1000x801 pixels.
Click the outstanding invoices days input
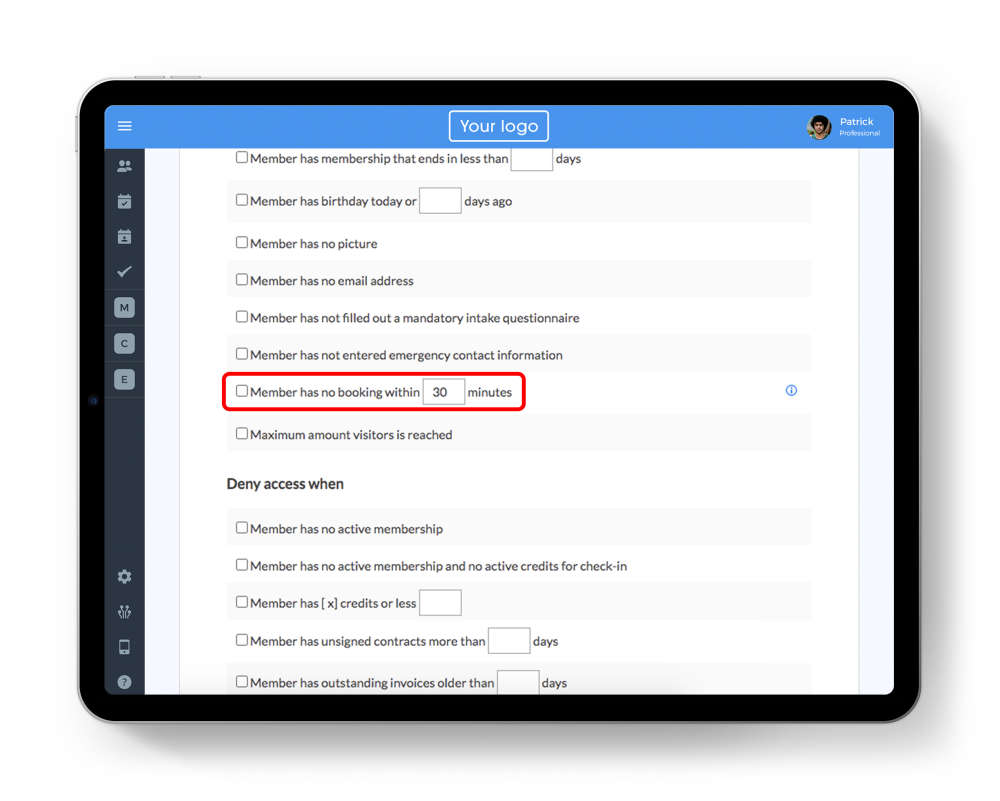pos(518,682)
